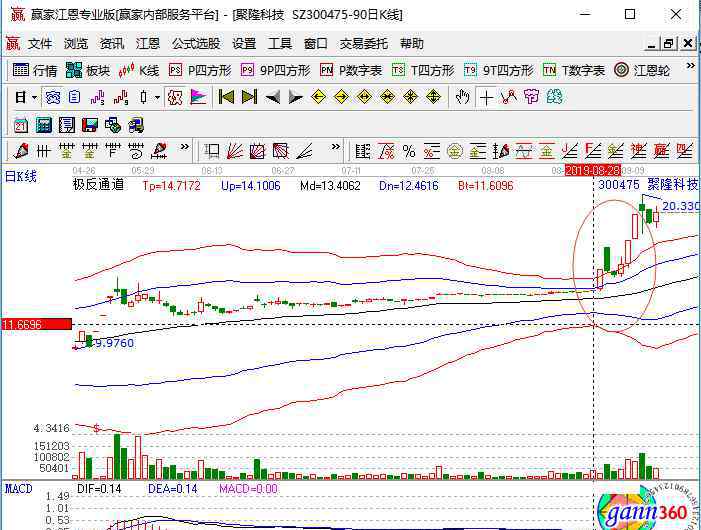Screen dimensions: 701x530
Task: Select the Gann fan lines tool
Action: (235, 151)
